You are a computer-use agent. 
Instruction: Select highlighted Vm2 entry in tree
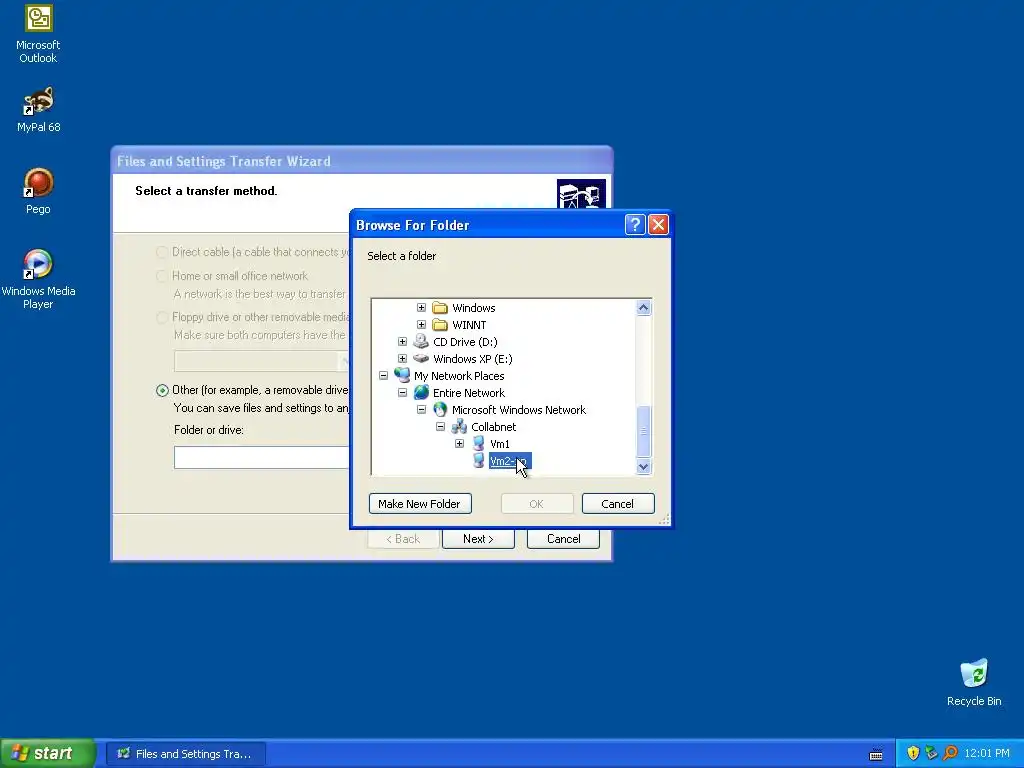[x=510, y=460]
